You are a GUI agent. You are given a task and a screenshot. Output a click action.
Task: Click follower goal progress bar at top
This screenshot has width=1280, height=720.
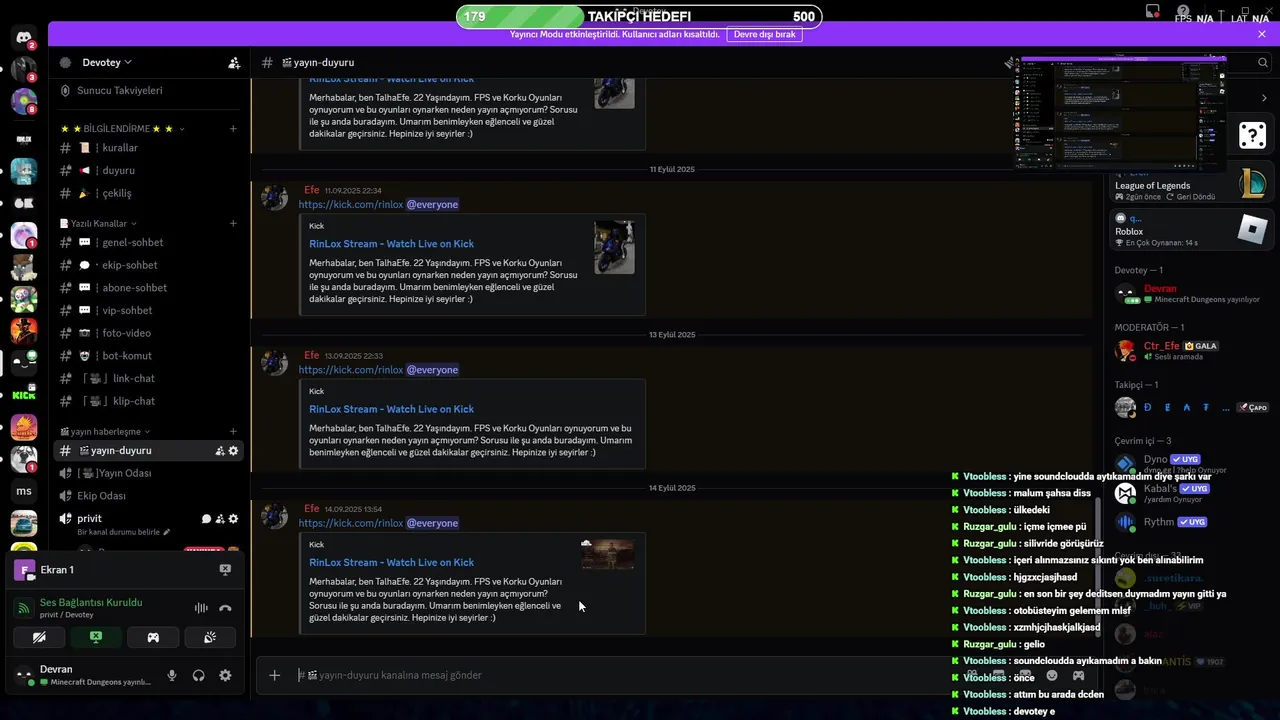pyautogui.click(x=640, y=16)
